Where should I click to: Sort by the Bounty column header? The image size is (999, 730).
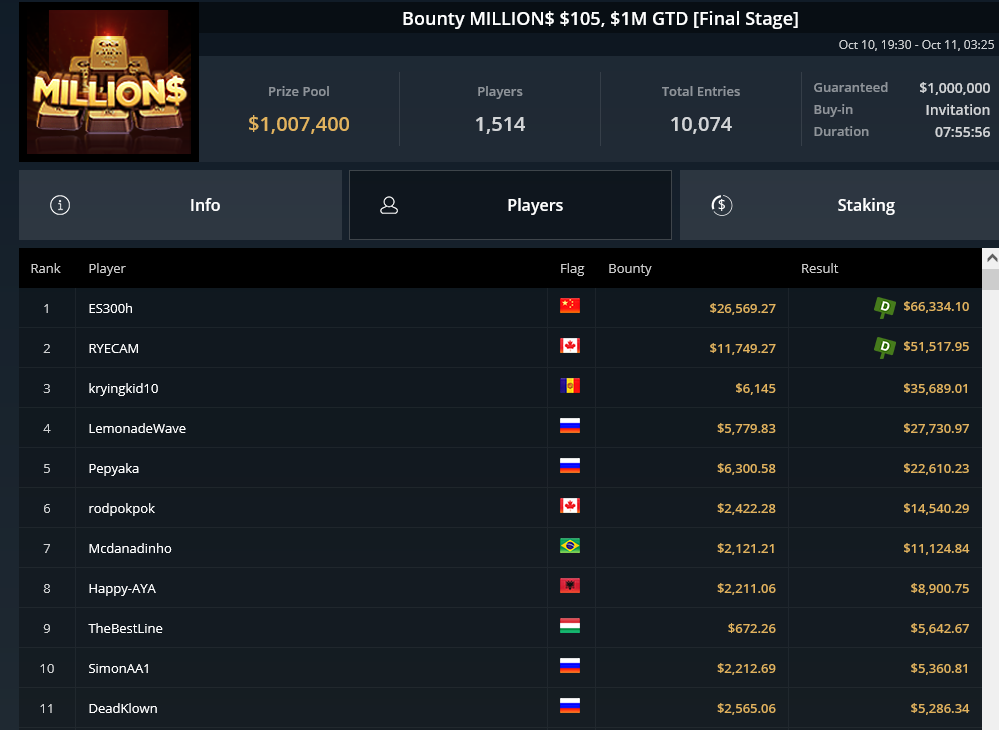[629, 268]
